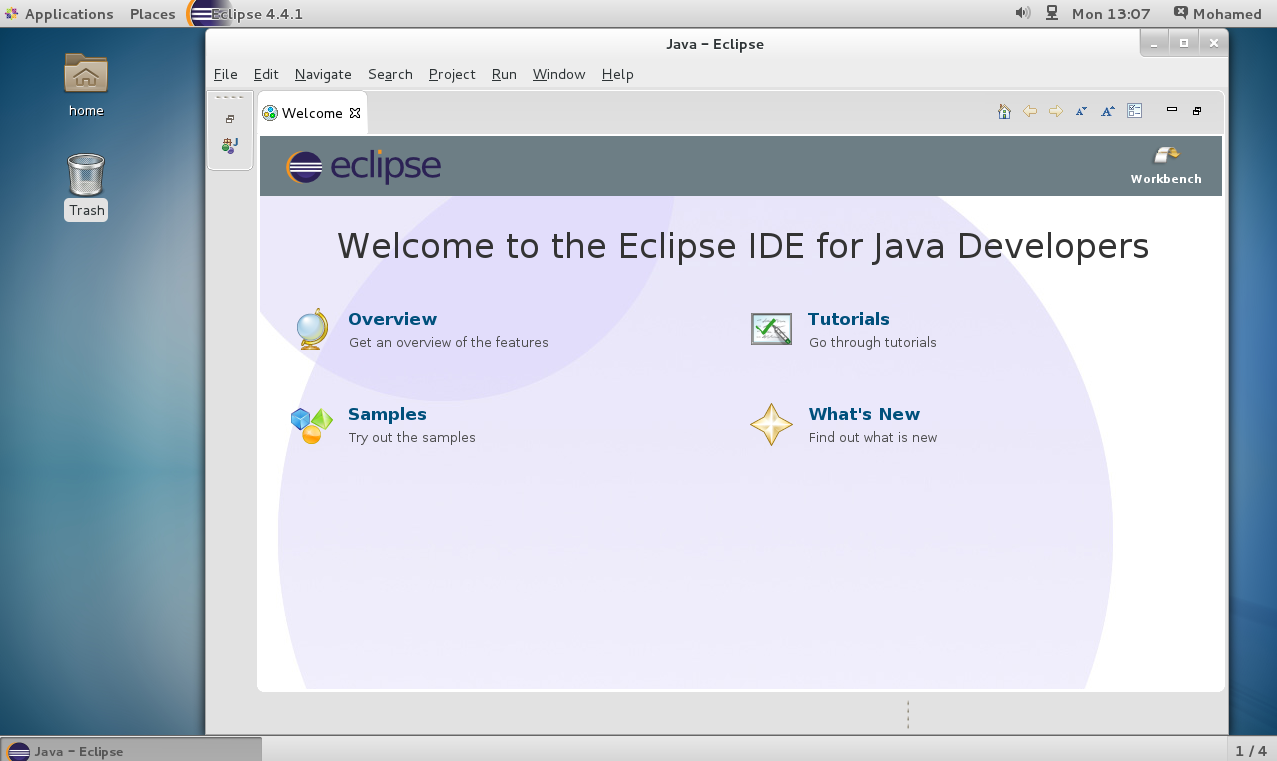Click the Overview globe icon

tap(312, 329)
